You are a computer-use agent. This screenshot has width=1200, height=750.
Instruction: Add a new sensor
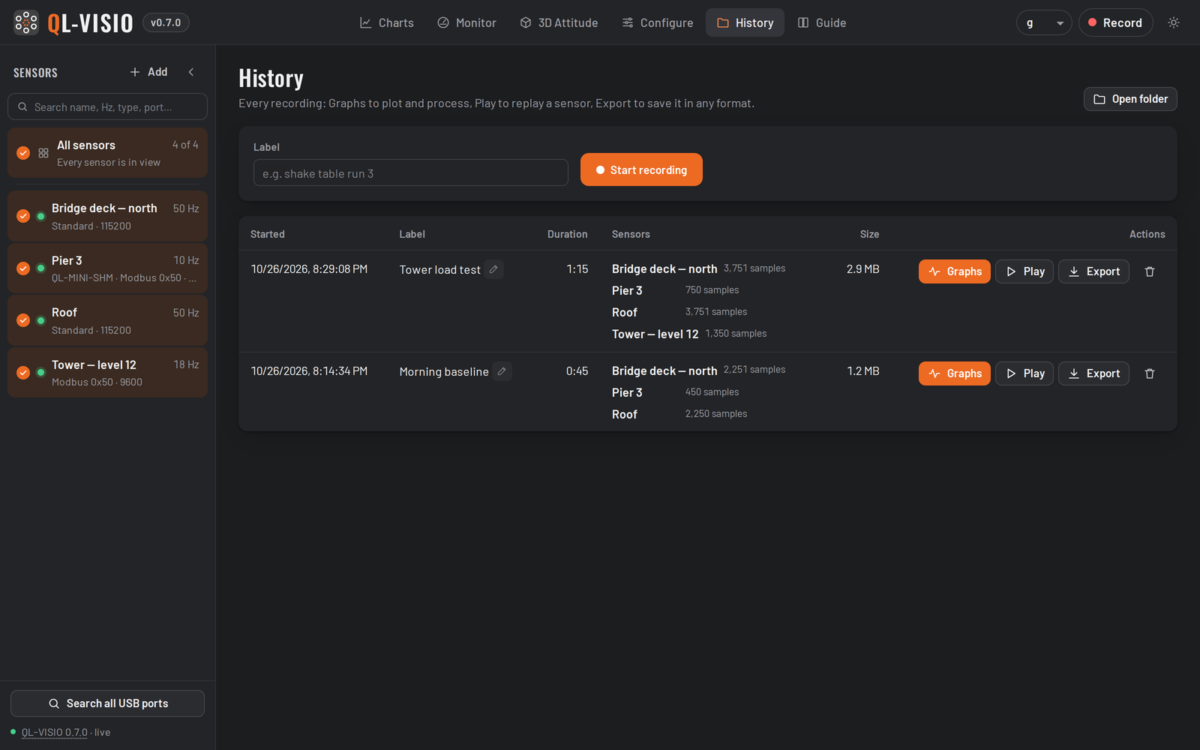pos(148,72)
